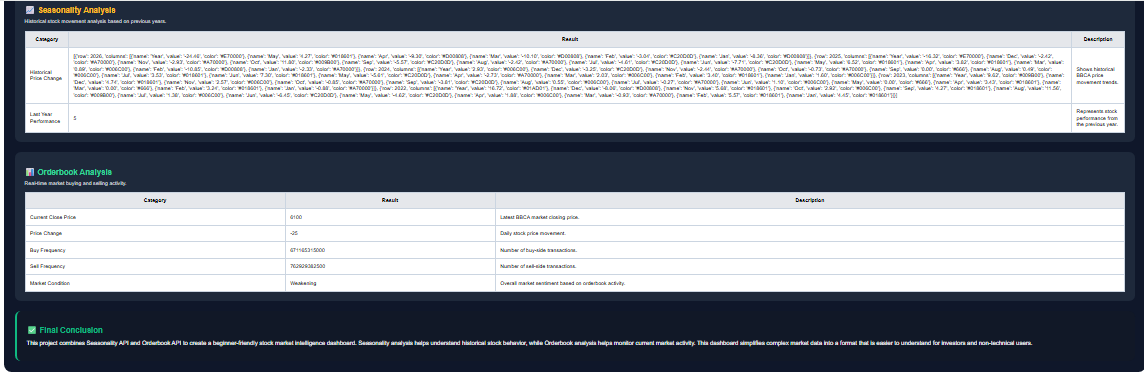Click the Orderbook Analysis bar chart icon
Screen dimensions: 1144x373
[29, 172]
